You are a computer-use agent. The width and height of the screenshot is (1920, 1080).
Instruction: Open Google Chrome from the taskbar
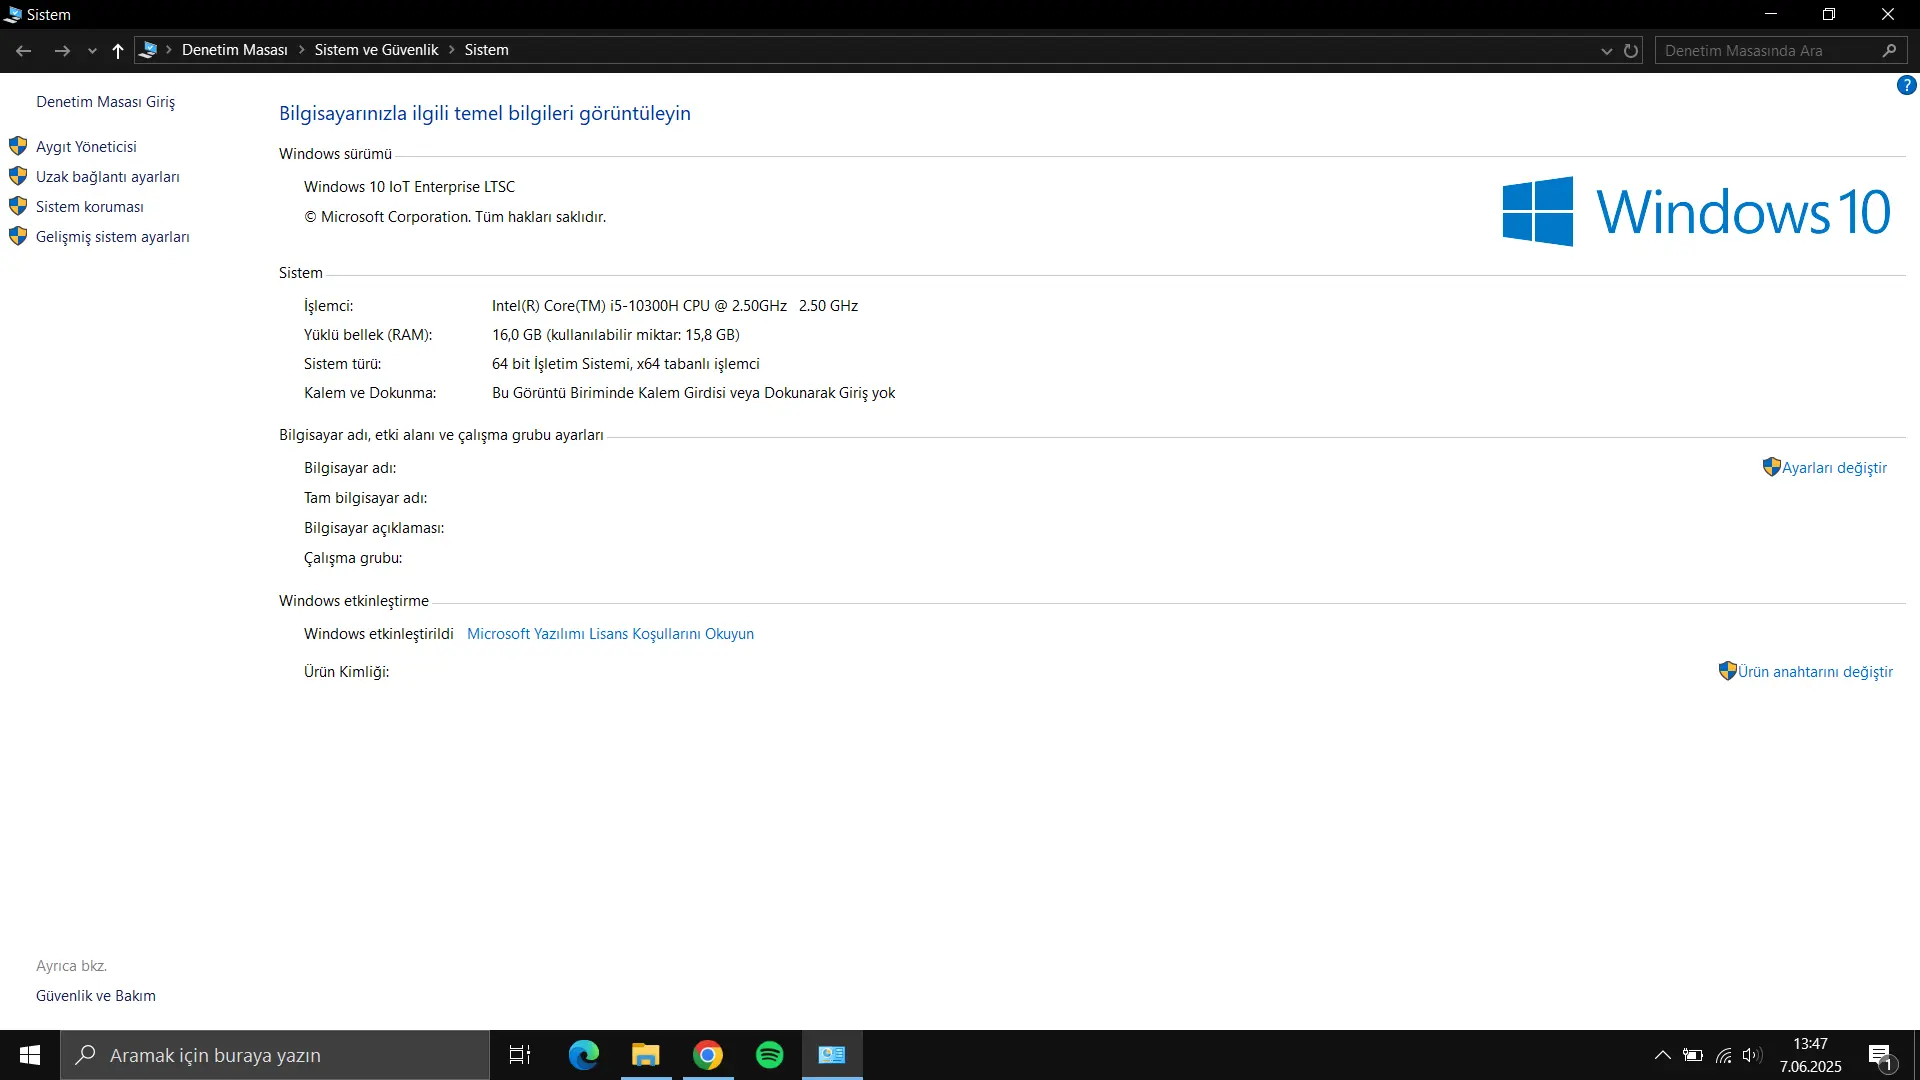tap(708, 1055)
